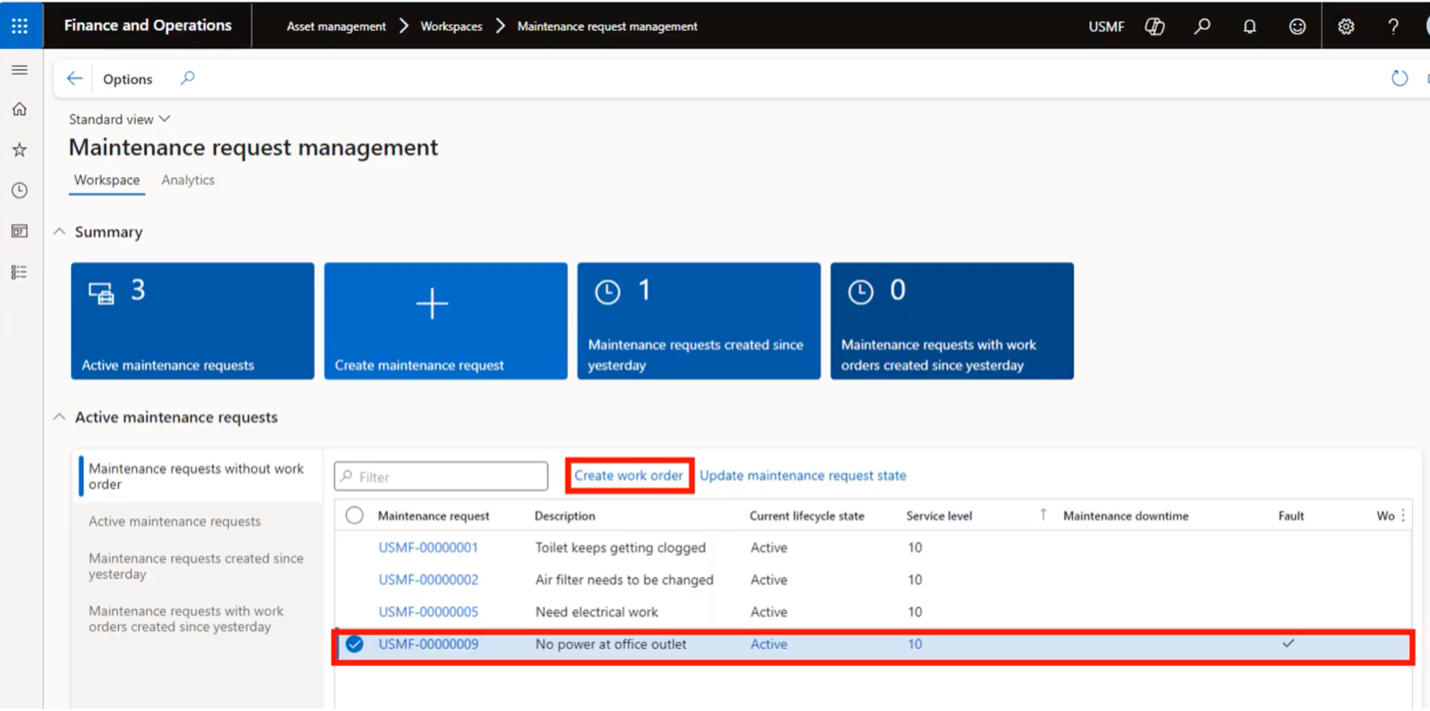Image resolution: width=1430 pixels, height=711 pixels.
Task: Click the Home icon in sidebar
Action: (19, 109)
